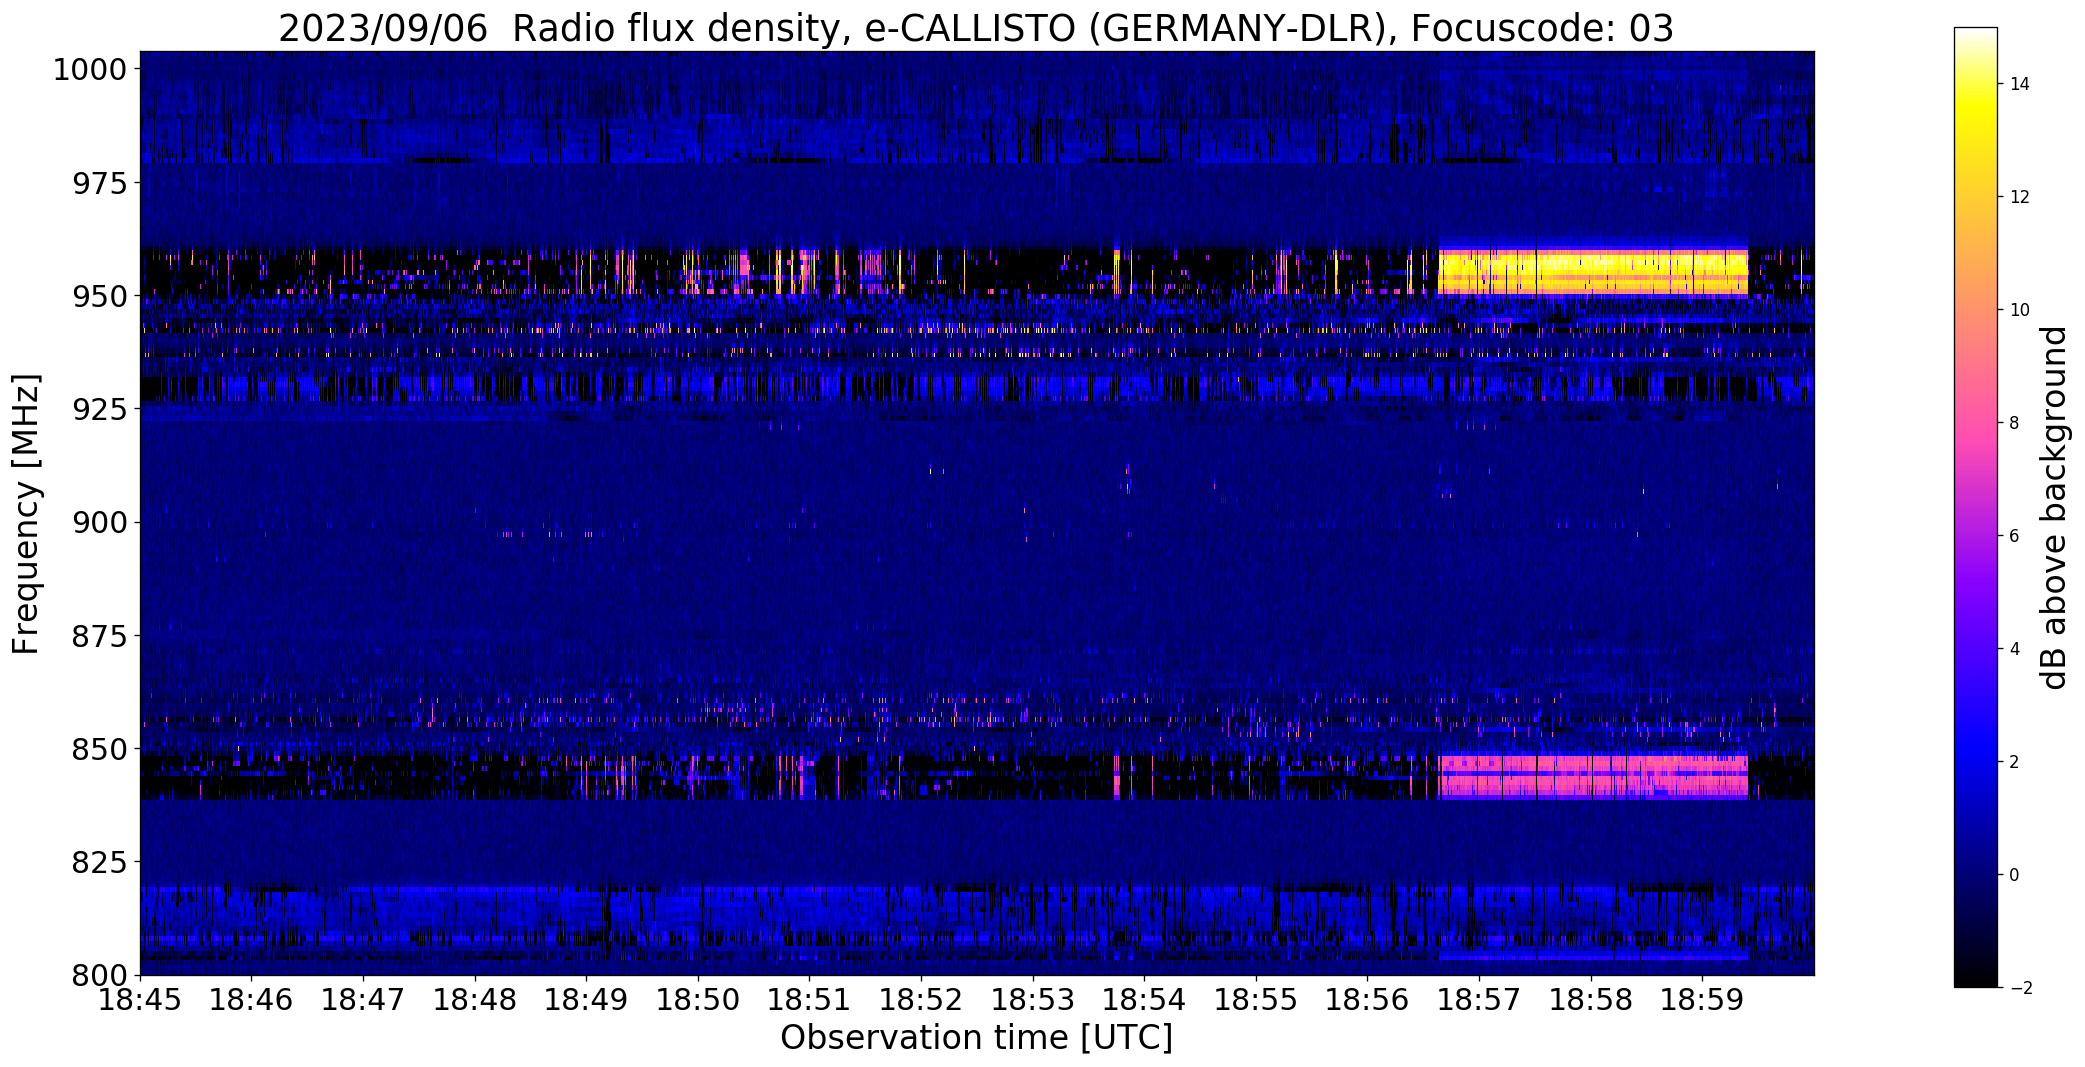
Task: Click the colorbar 4 tick label
Action: pyautogui.click(x=2014, y=649)
